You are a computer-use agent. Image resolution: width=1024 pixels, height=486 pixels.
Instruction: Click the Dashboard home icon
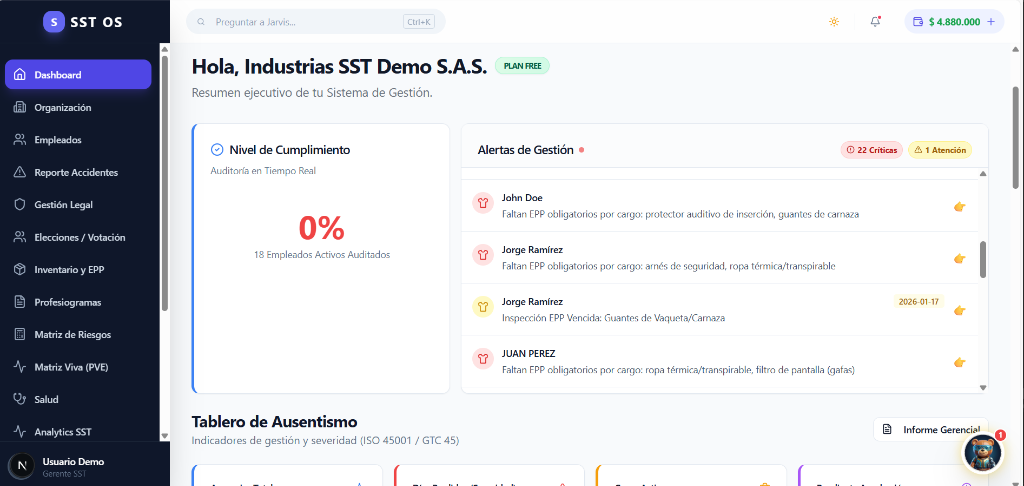tap(20, 74)
